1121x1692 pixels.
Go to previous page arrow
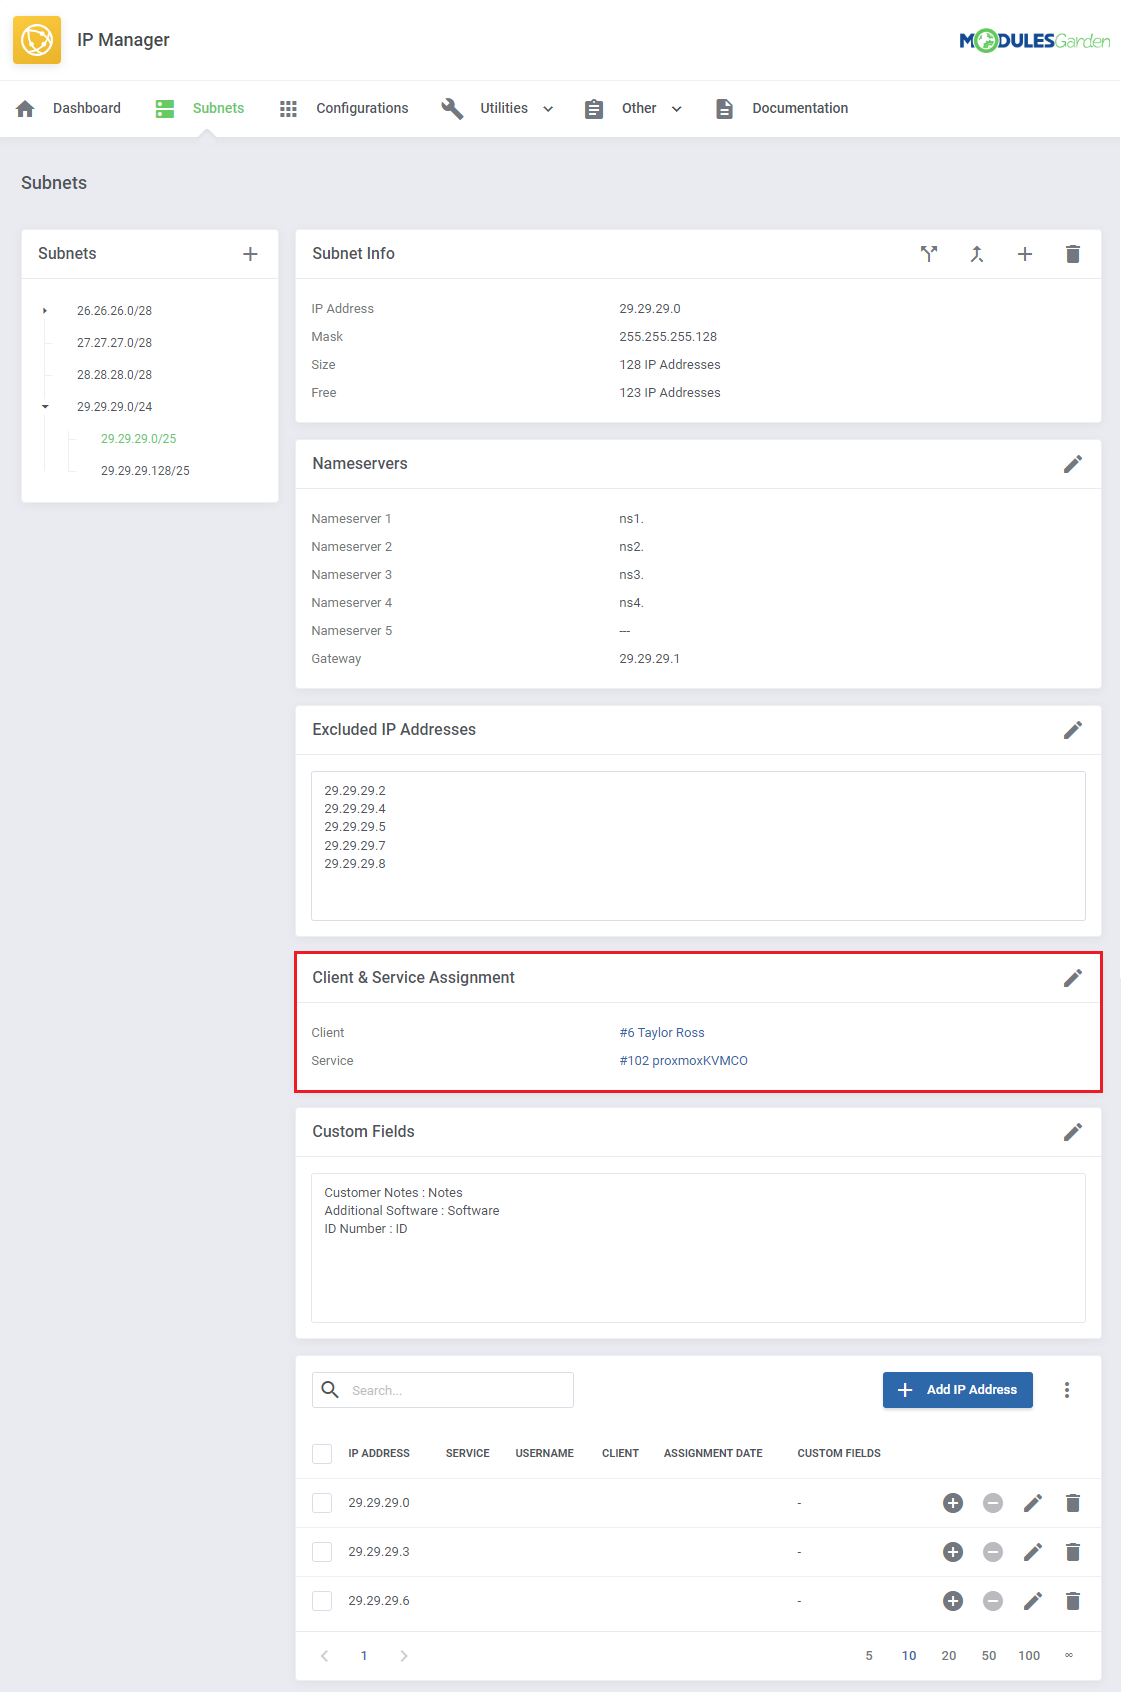324,1656
